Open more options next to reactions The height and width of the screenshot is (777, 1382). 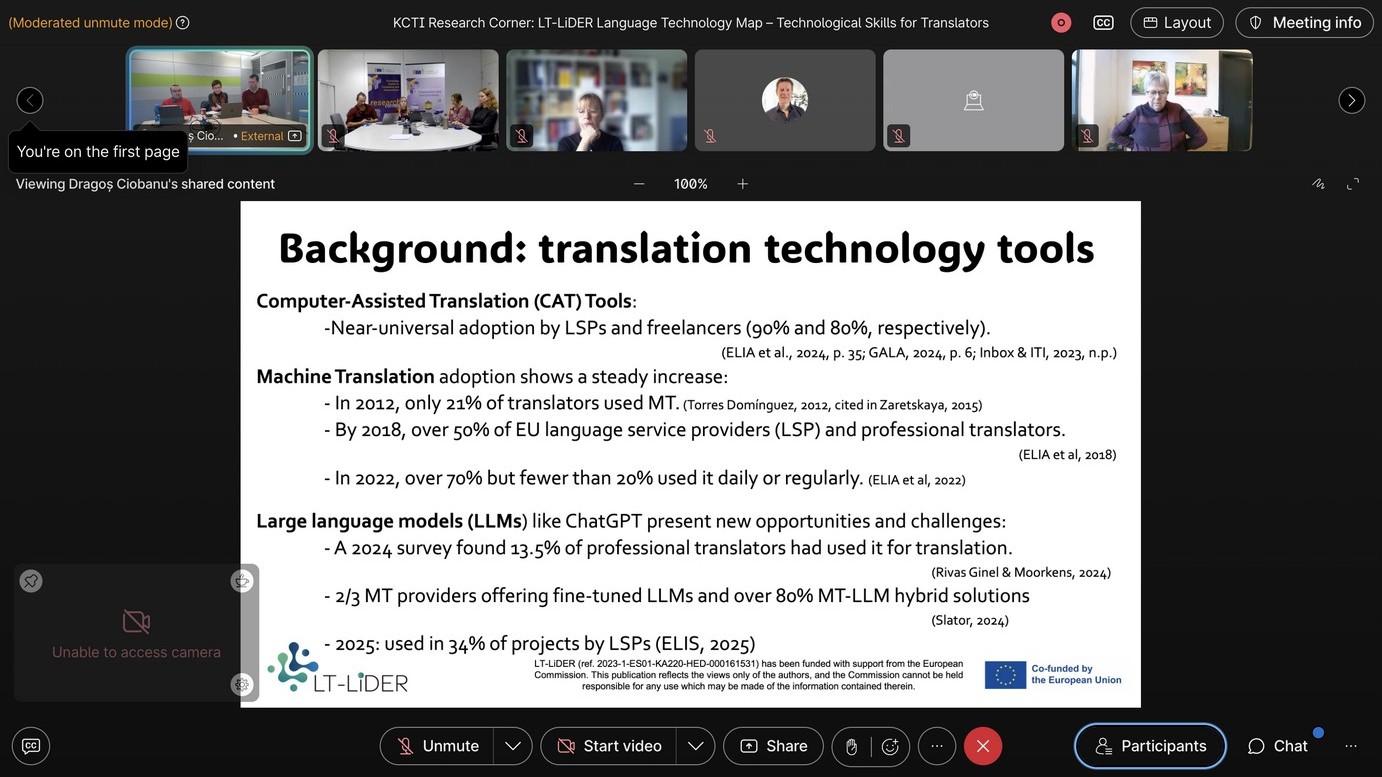[937, 746]
